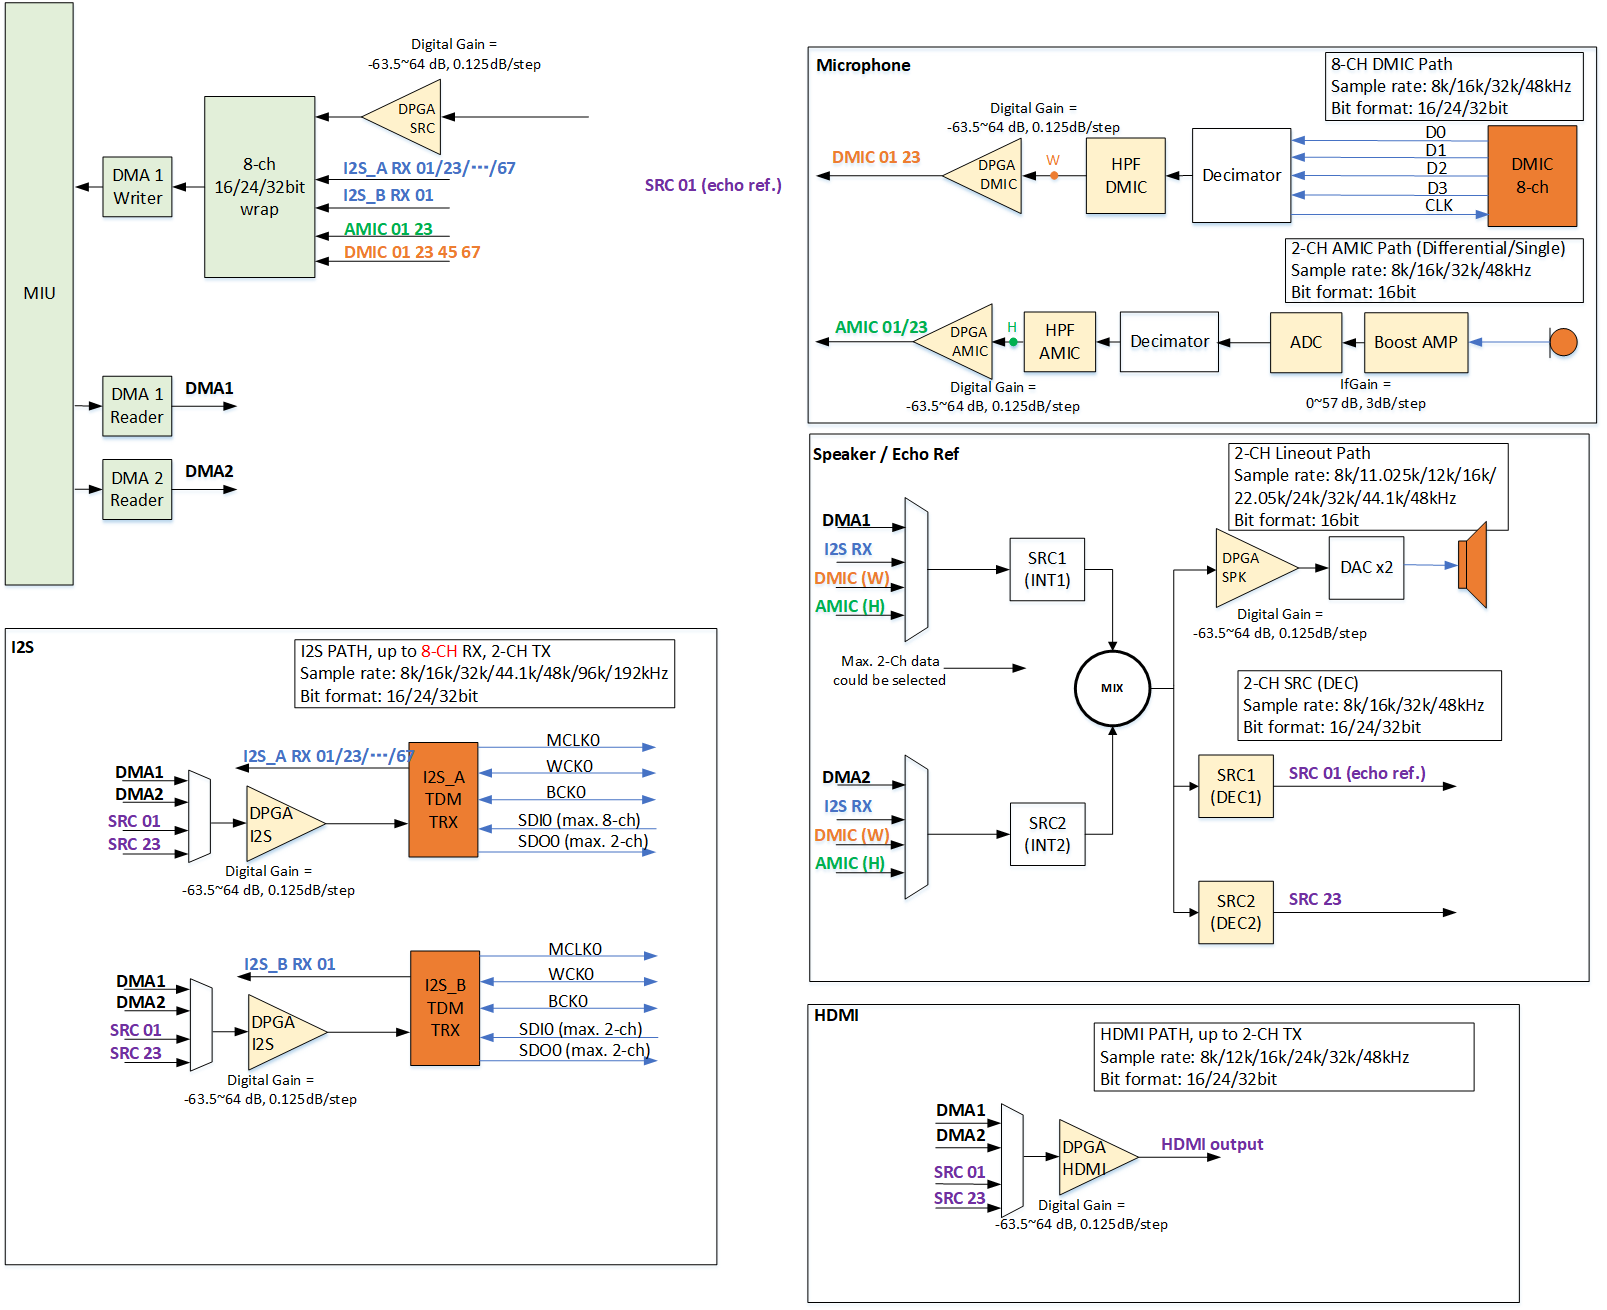Select DPGA I2S triangle feeding I2S_A TDM TRX

click(x=286, y=823)
